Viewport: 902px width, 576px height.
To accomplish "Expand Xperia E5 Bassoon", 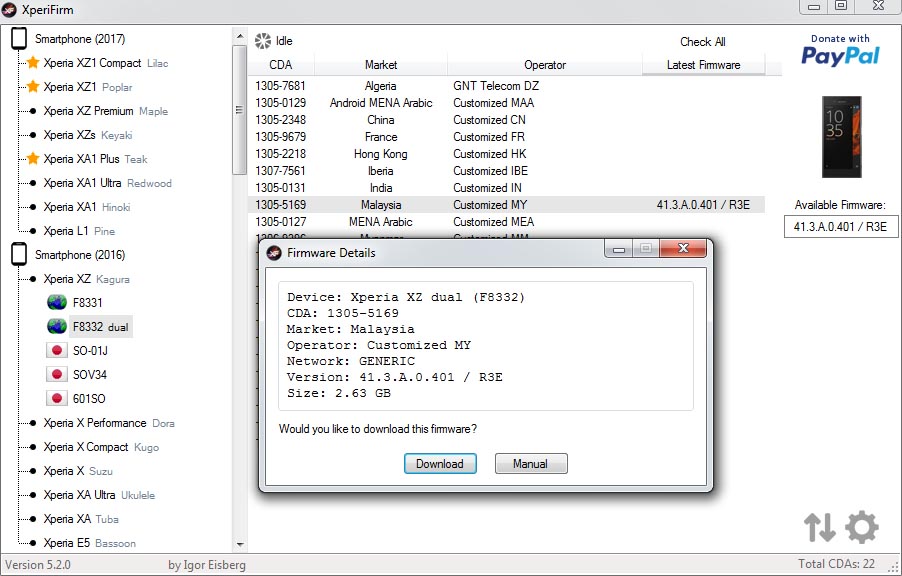I will [33, 543].
